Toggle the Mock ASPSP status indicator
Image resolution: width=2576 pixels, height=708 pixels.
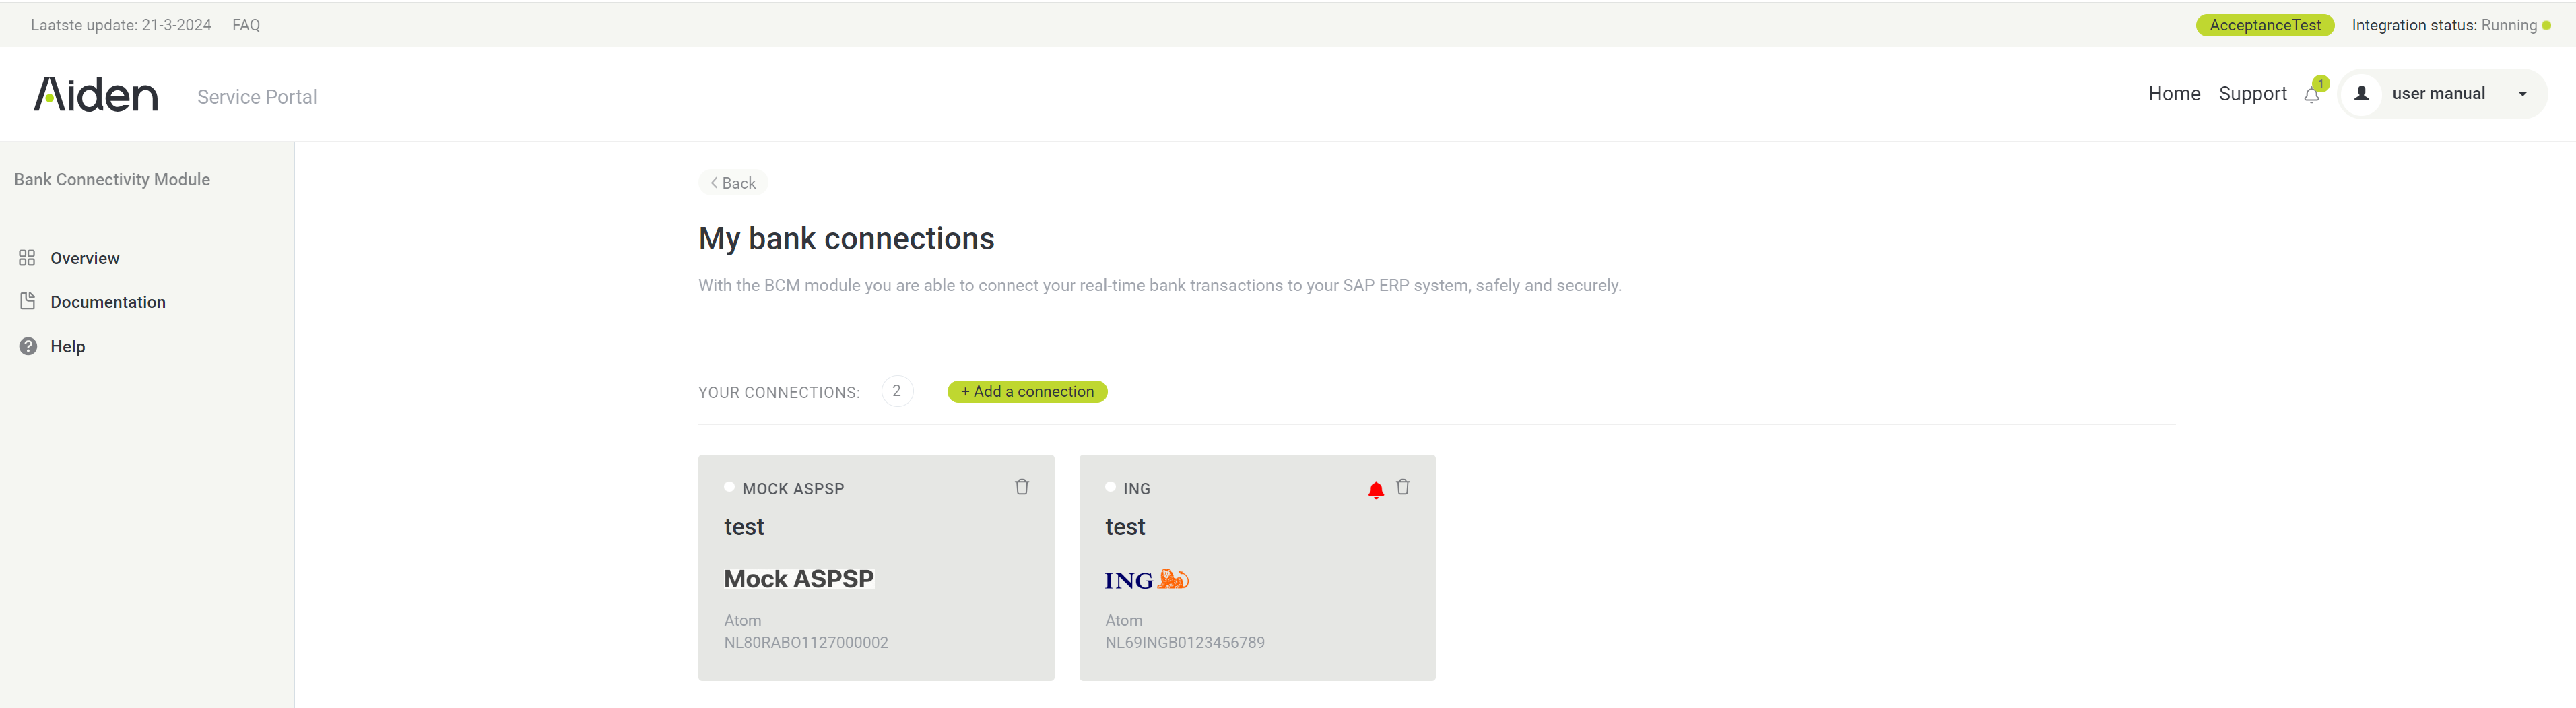coord(729,487)
